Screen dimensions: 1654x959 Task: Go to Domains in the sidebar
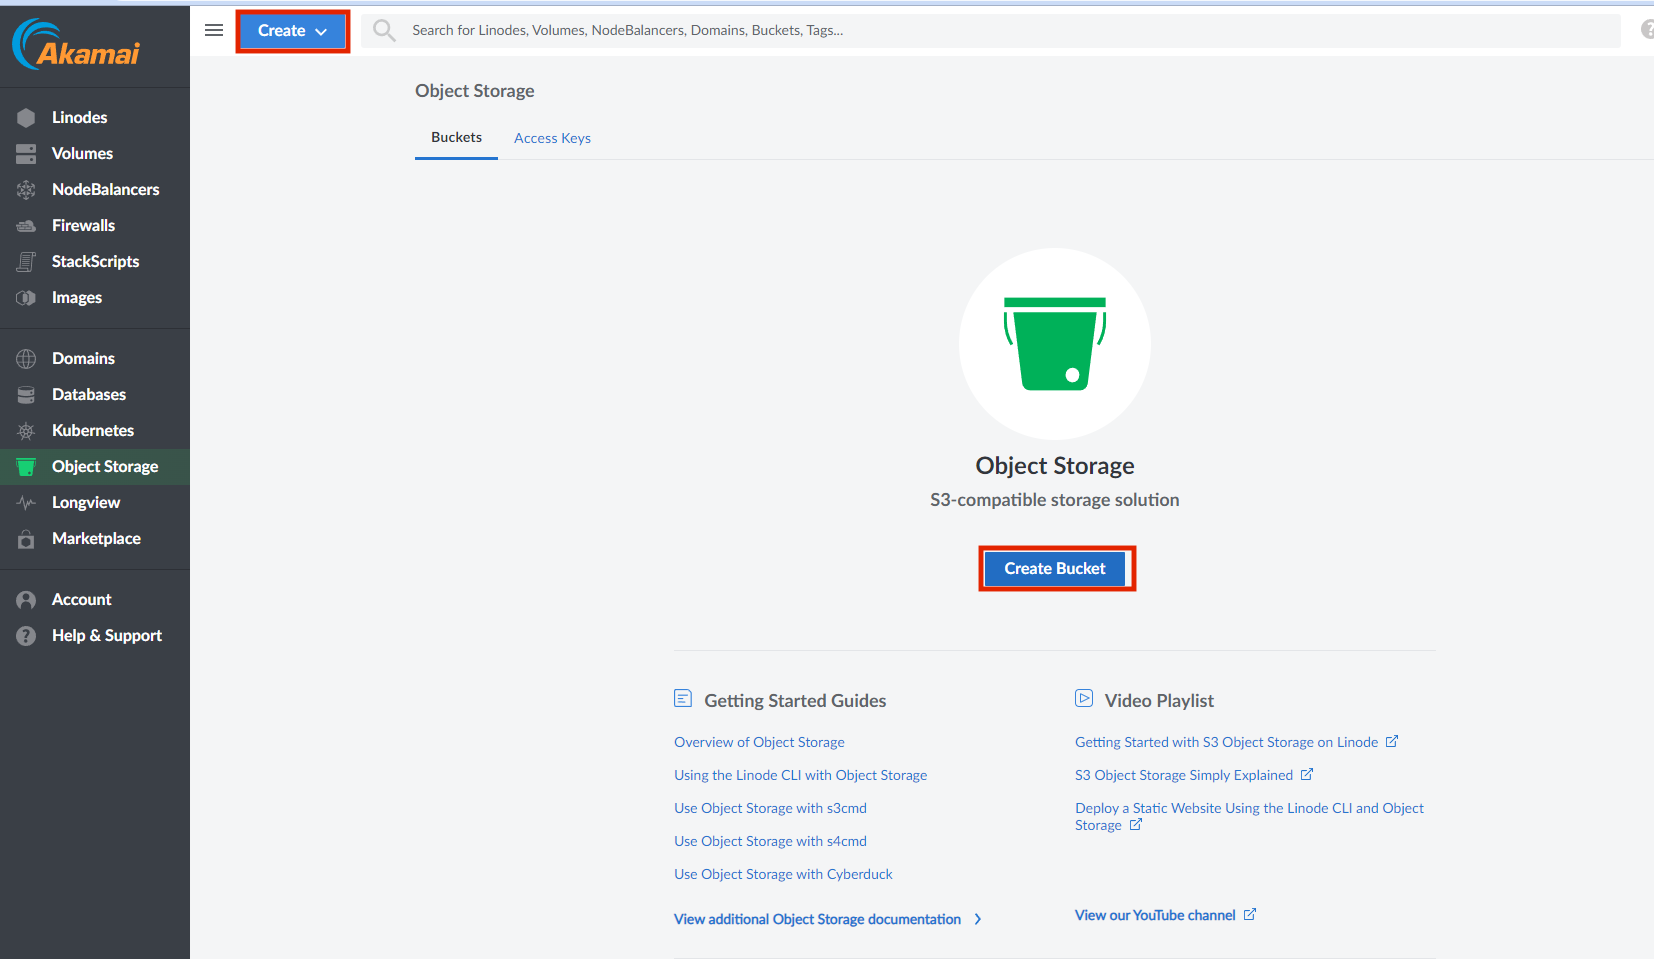tap(83, 358)
